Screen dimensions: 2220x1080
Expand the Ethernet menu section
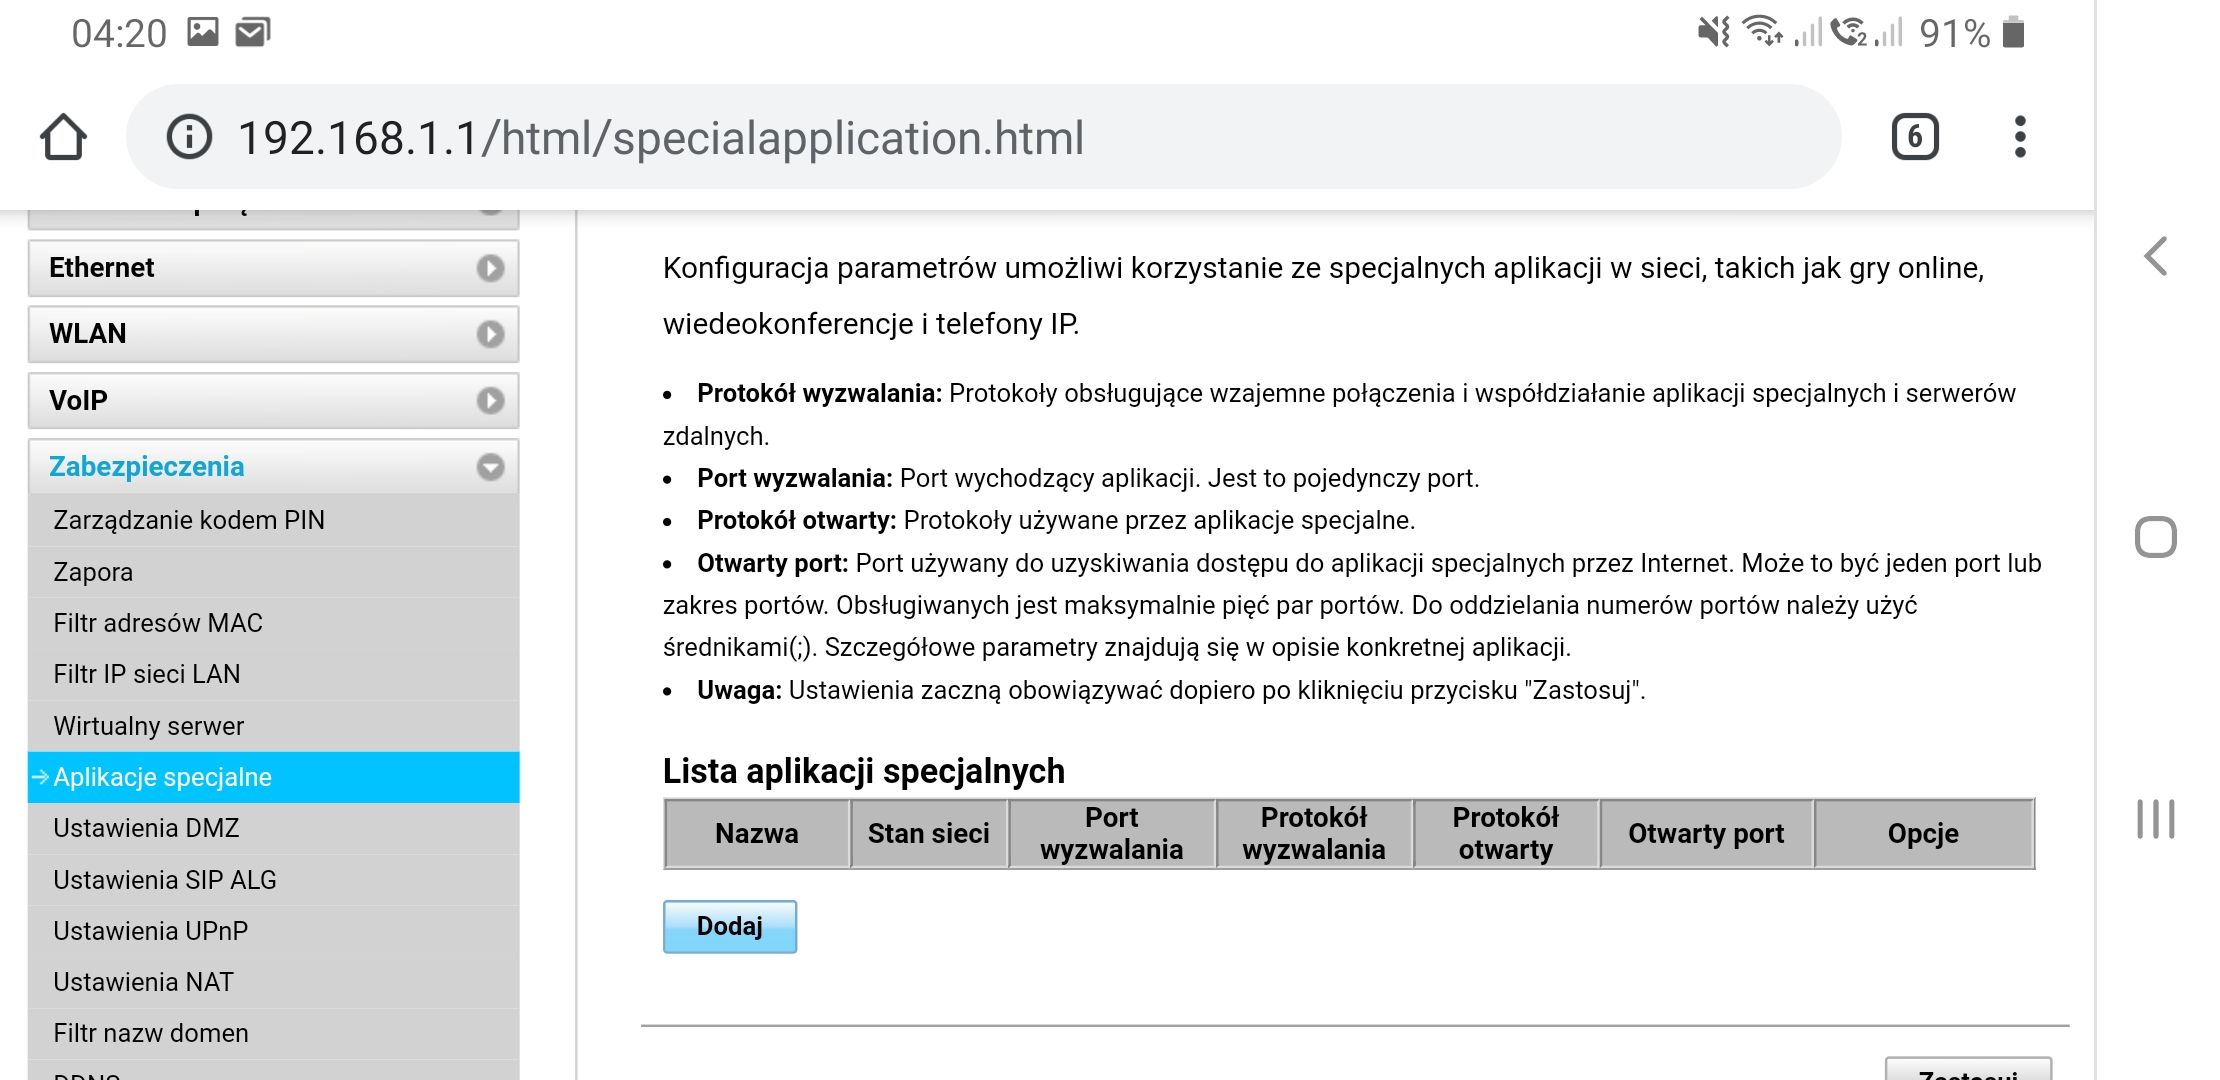tap(273, 268)
